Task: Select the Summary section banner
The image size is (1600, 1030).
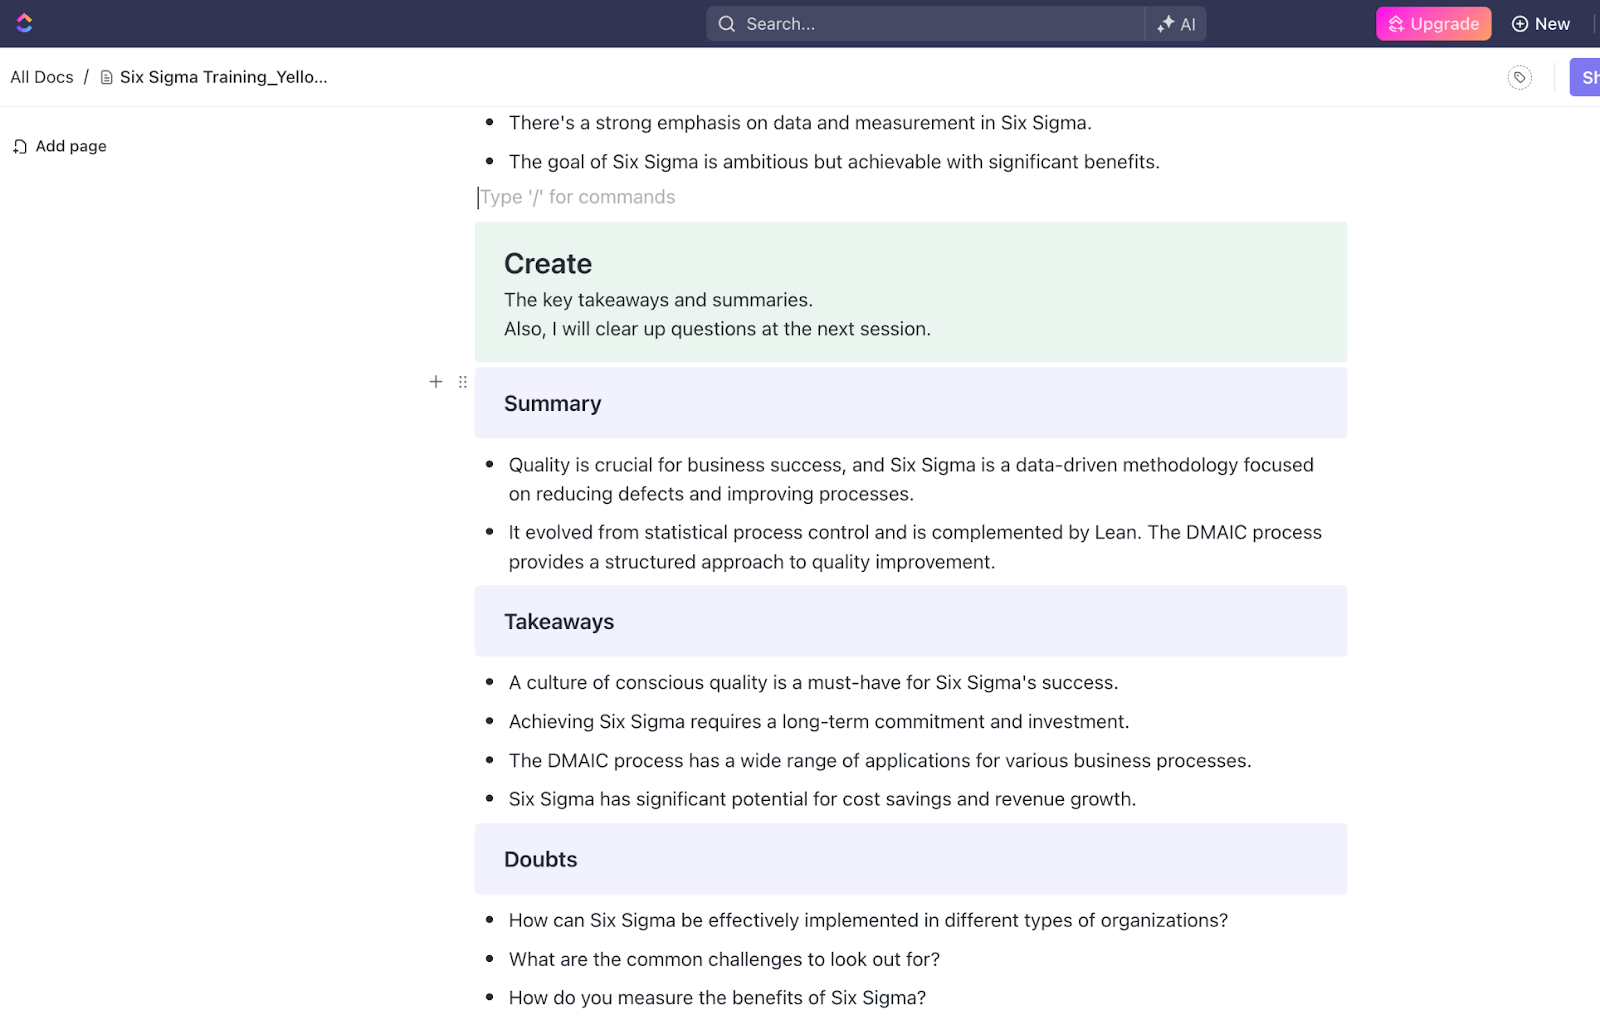Action: (552, 403)
